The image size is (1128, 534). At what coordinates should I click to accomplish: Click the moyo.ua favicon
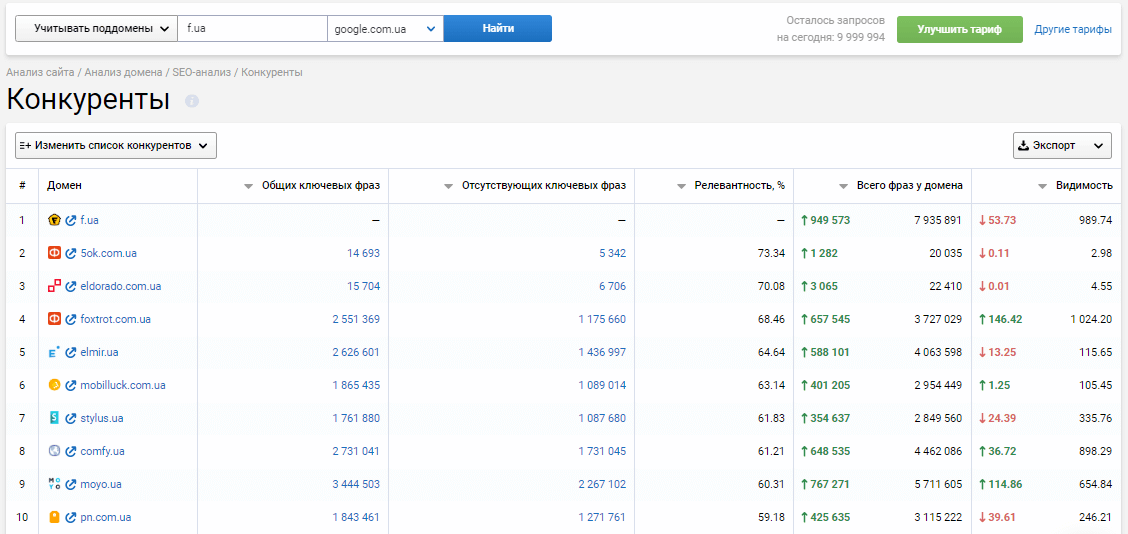point(54,484)
